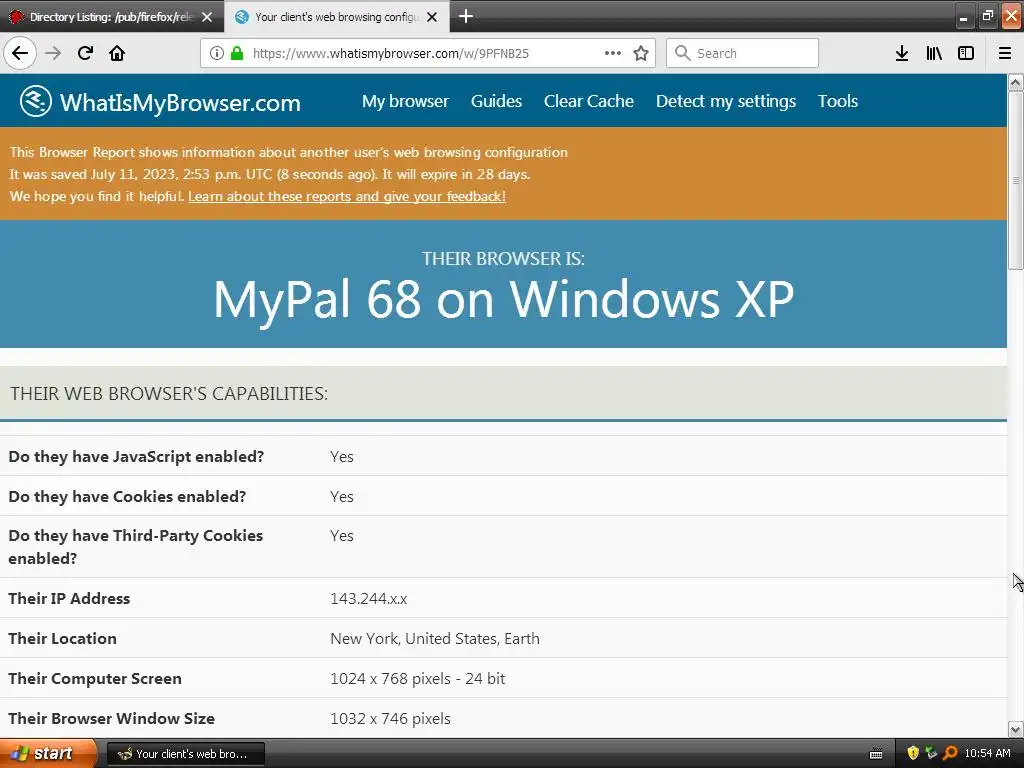Viewport: 1024px width, 768px height.
Task: Show site information icon in address bar
Action: tap(216, 53)
